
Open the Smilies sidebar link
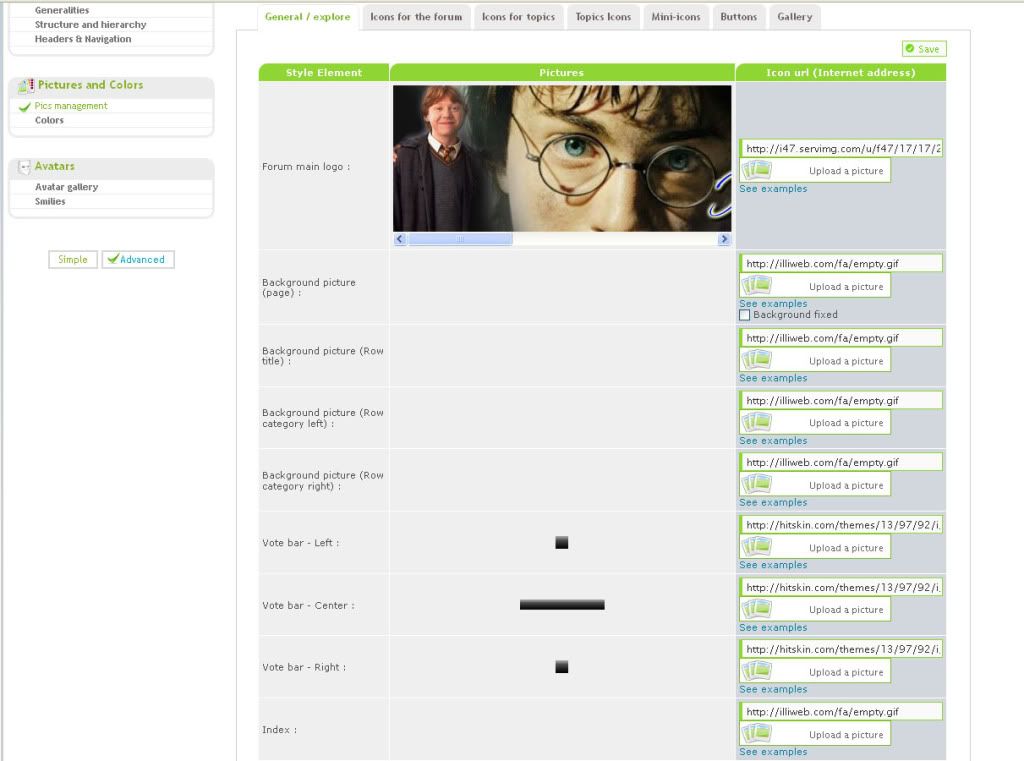50,201
